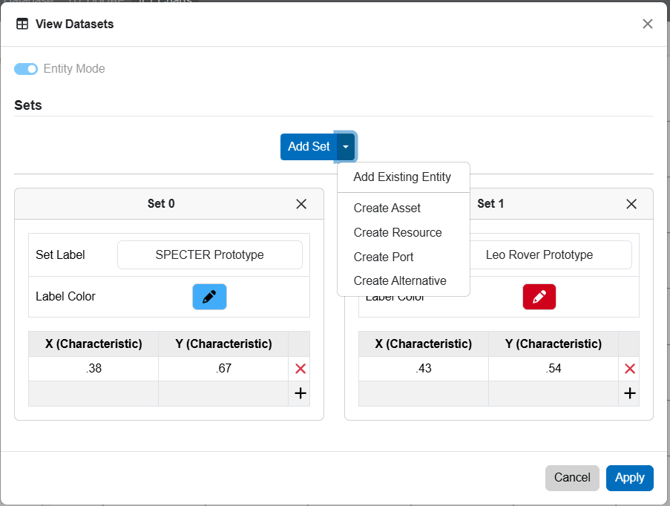Edit the red label color of Set 1
The height and width of the screenshot is (506, 670).
[539, 297]
